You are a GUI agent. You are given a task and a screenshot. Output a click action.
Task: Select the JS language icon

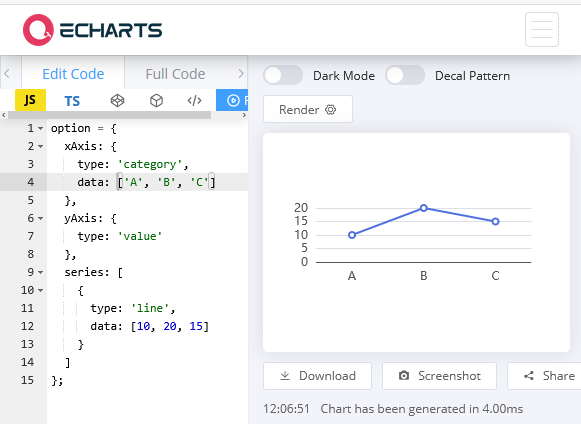(30, 100)
